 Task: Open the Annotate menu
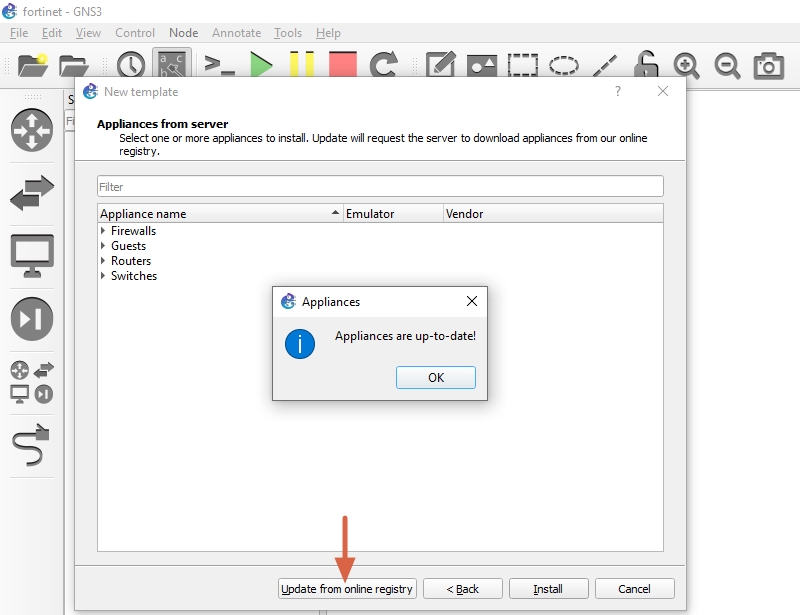(236, 33)
